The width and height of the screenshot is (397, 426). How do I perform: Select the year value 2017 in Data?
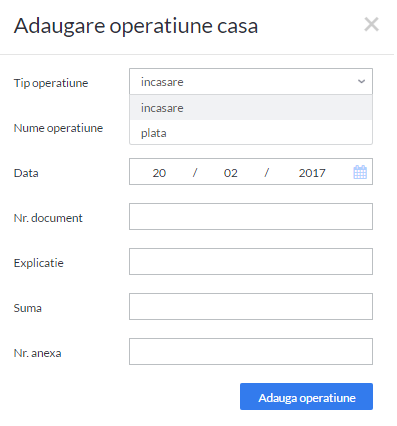pos(312,173)
